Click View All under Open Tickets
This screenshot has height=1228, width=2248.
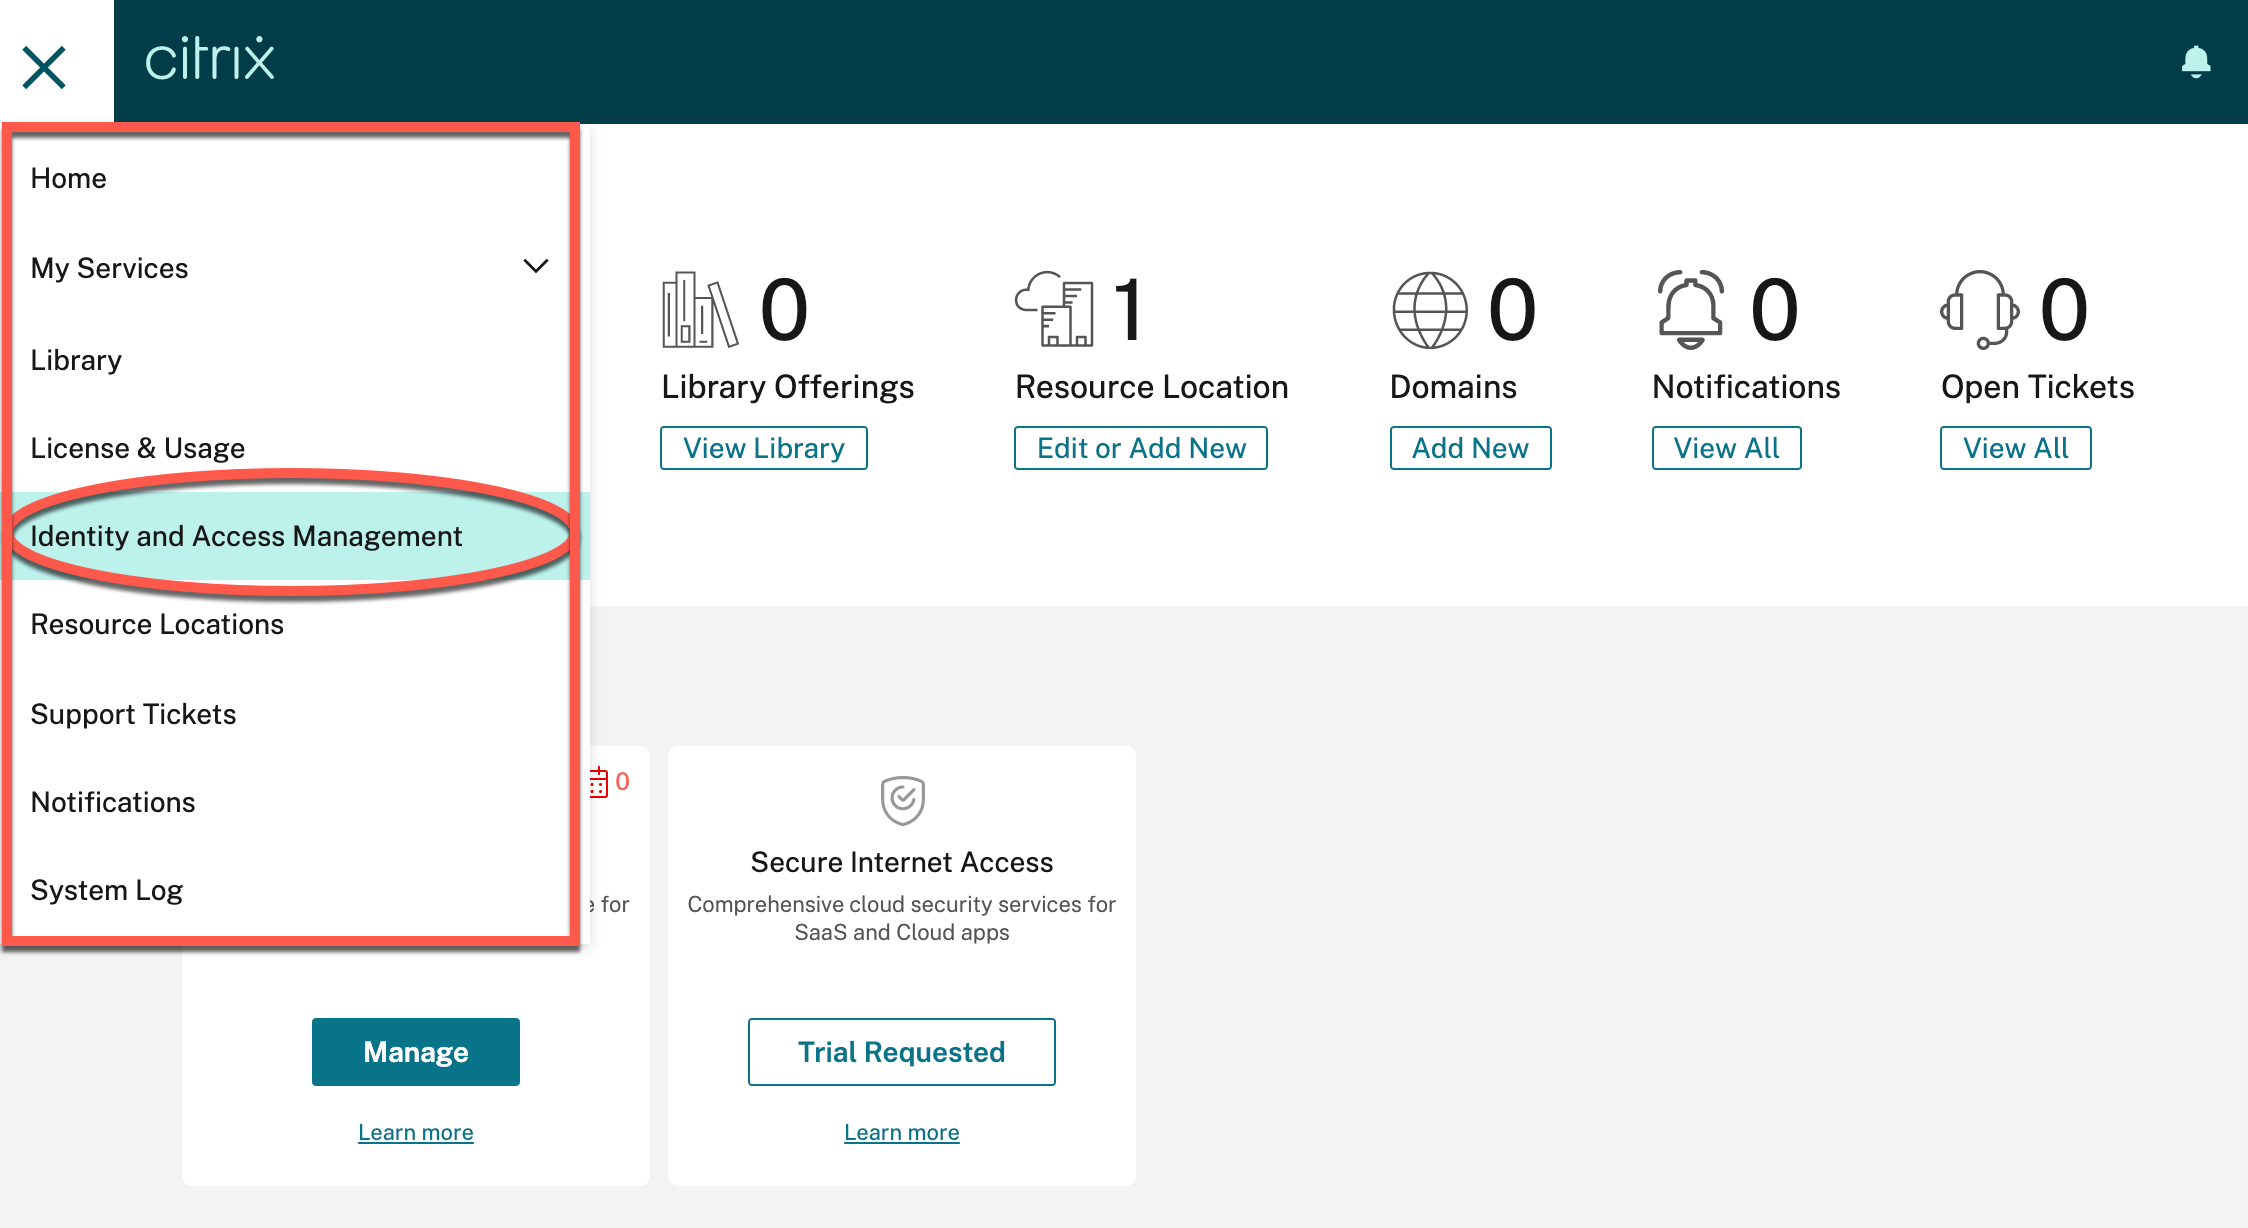[x=2016, y=448]
